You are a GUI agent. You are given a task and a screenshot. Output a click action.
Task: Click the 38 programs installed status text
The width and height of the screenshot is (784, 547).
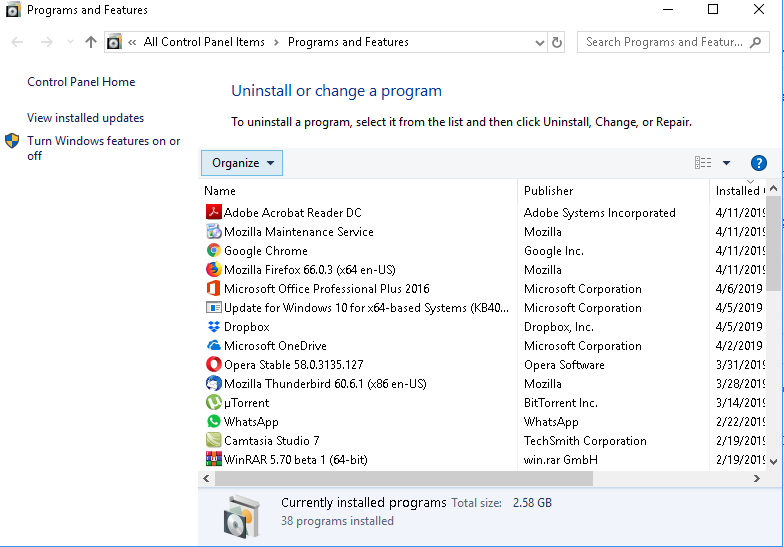pyautogui.click(x=338, y=521)
